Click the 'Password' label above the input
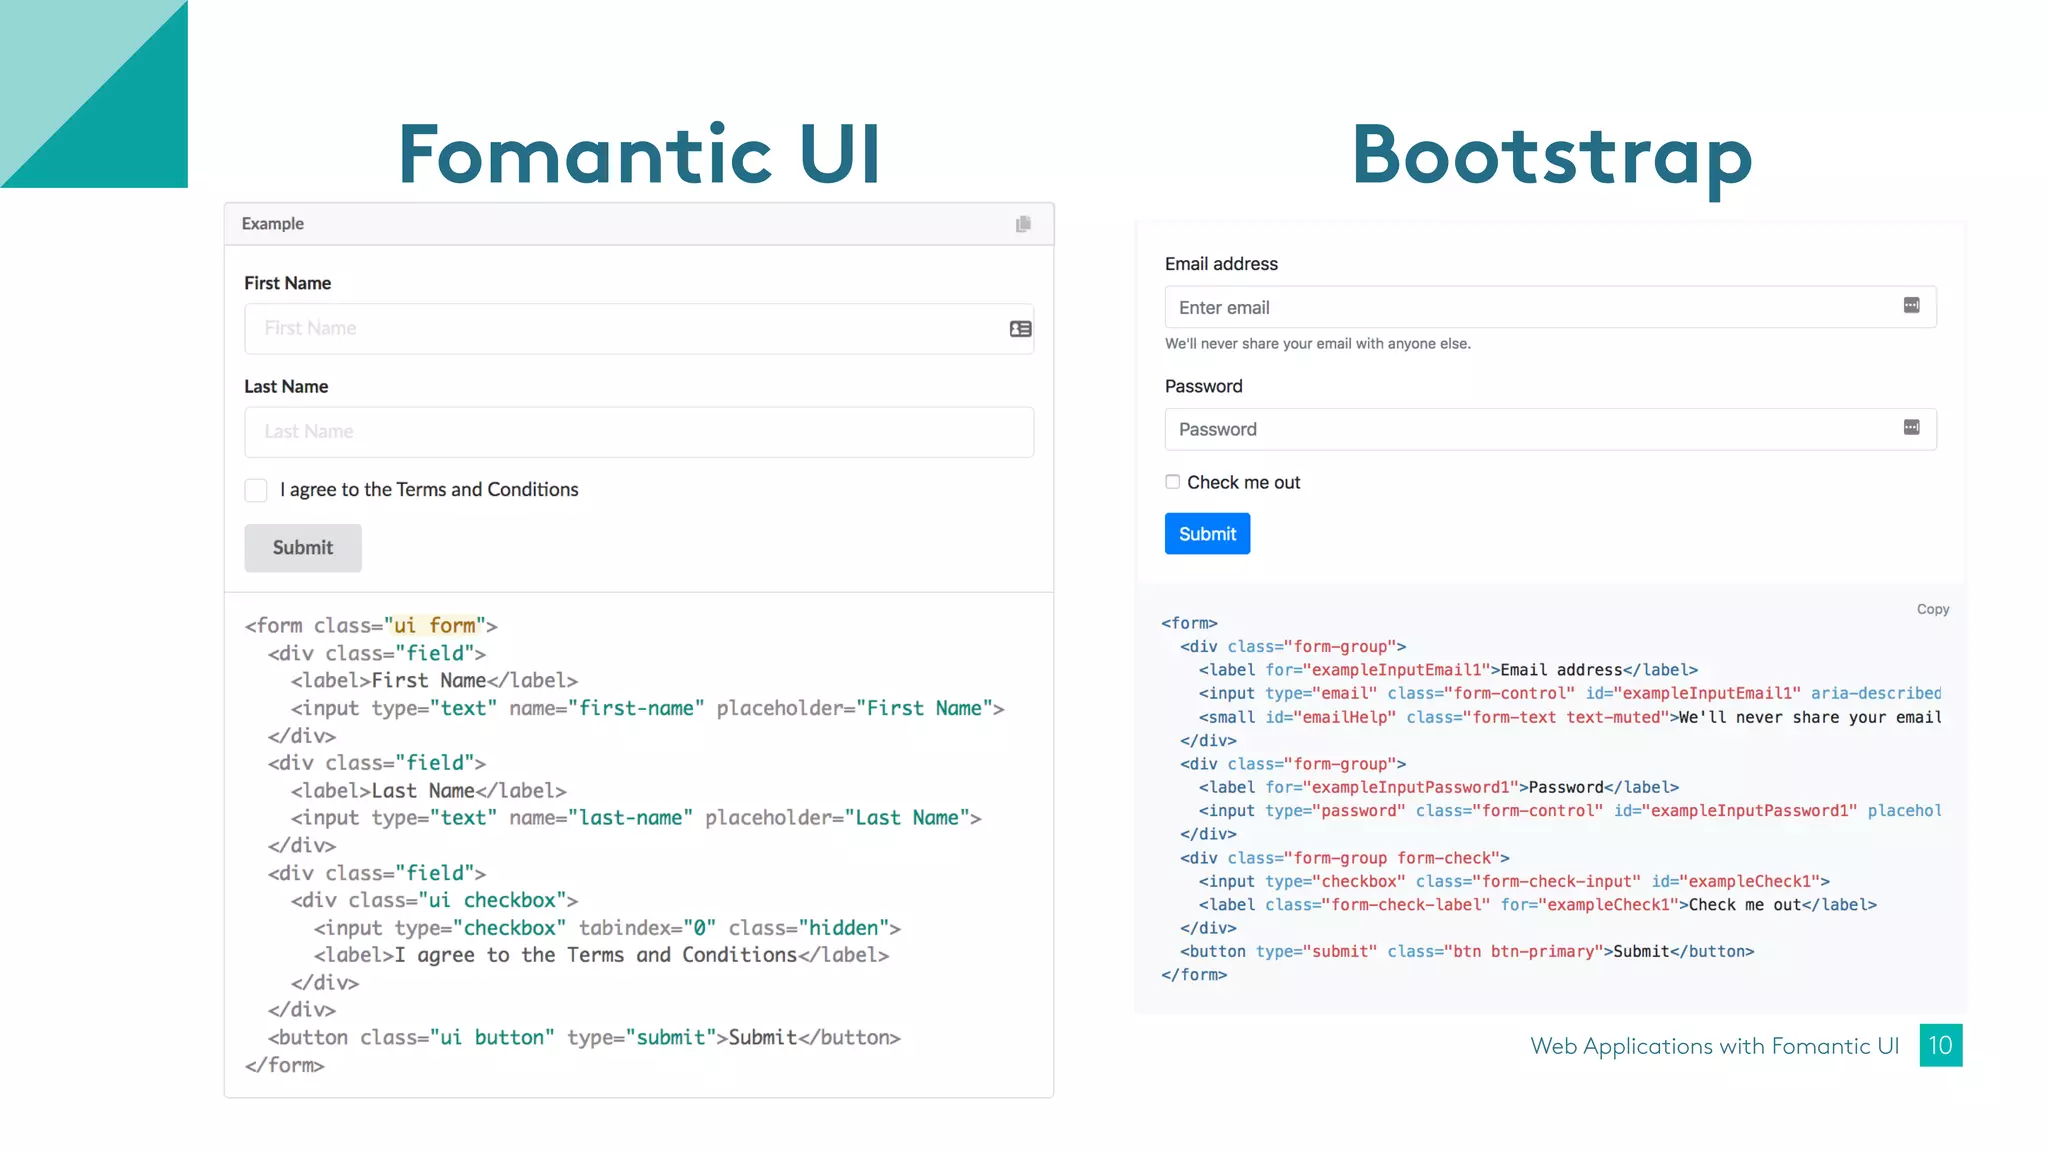This screenshot has height=1152, width=2048. tap(1204, 386)
